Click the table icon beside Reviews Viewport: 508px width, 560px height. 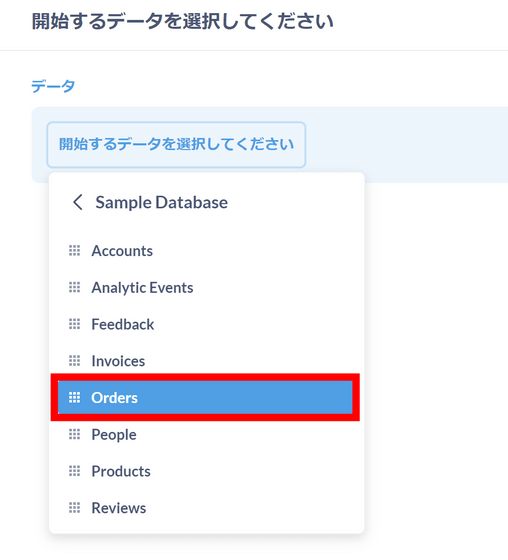coord(74,508)
